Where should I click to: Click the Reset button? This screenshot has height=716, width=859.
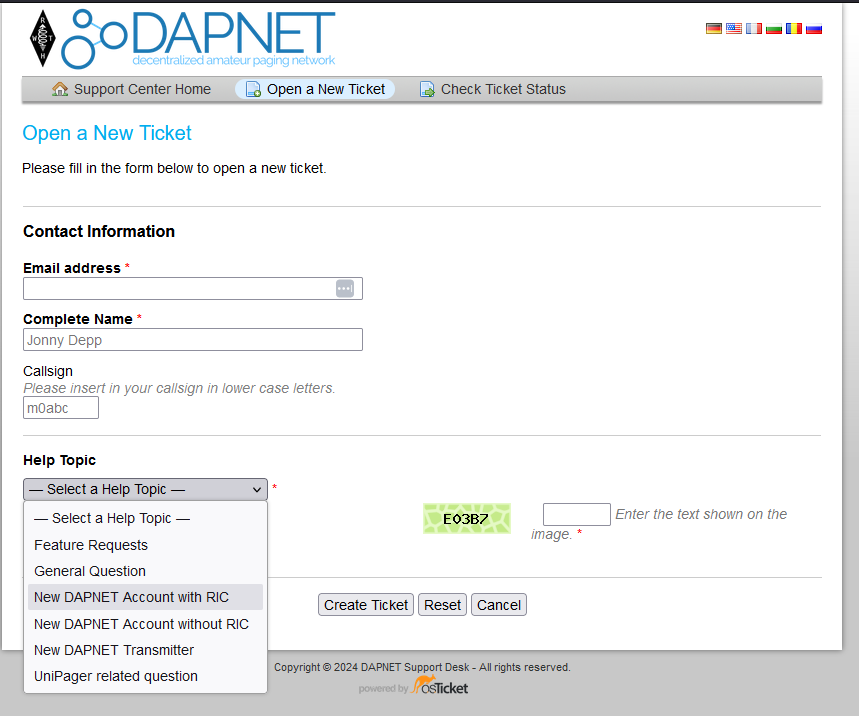442,605
